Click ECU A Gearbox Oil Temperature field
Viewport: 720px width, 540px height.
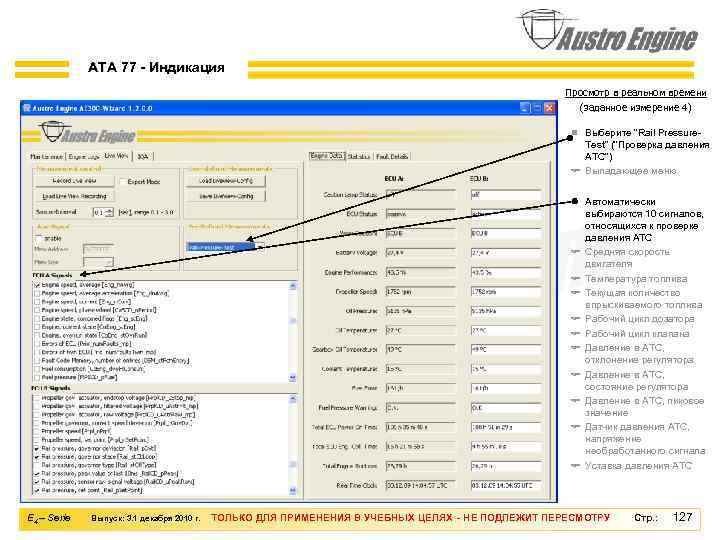pos(421,349)
